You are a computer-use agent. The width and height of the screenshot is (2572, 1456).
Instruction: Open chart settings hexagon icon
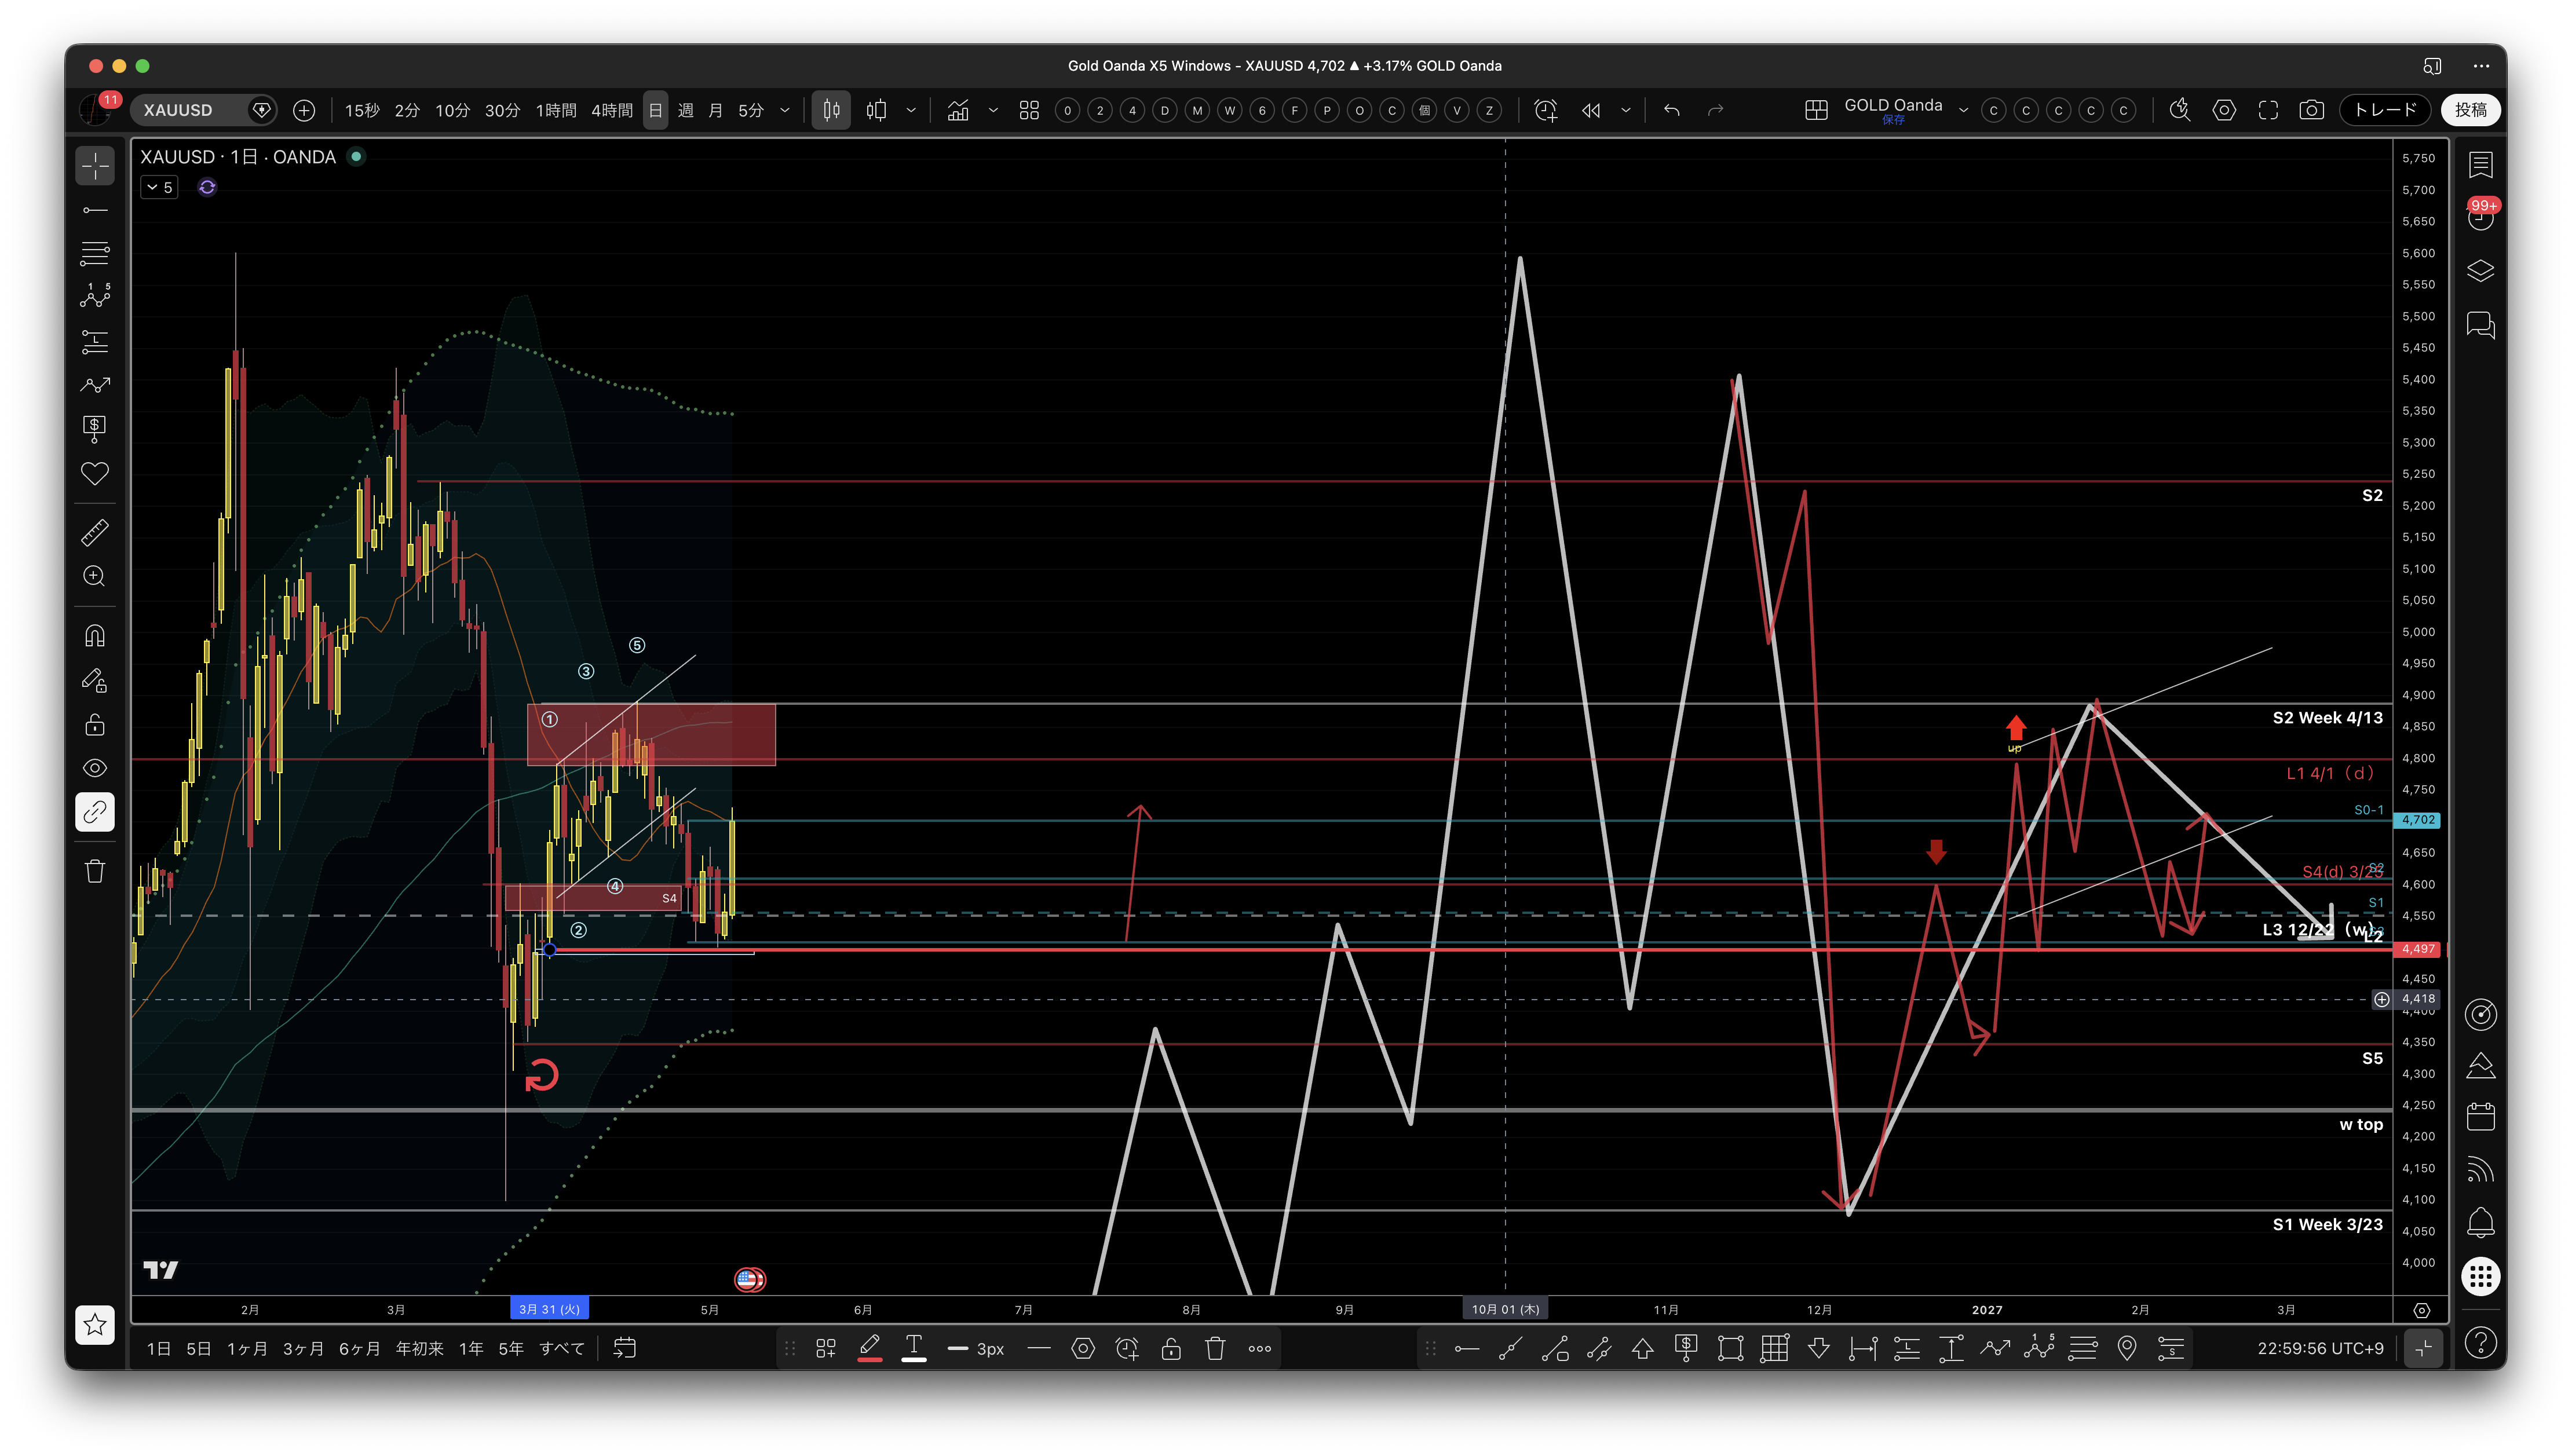(2224, 110)
